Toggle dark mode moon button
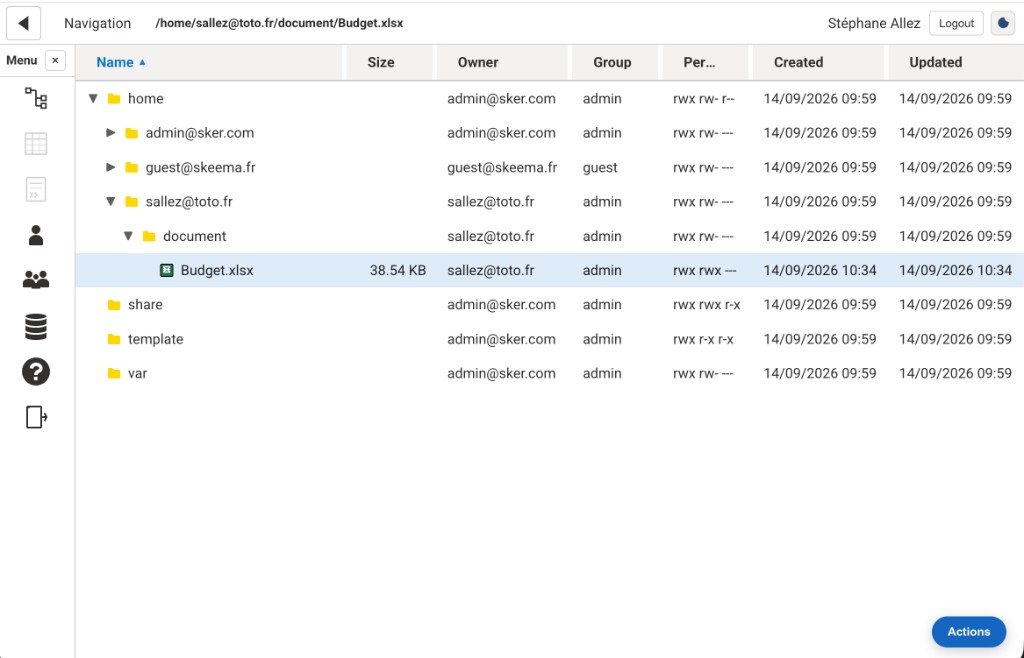The image size is (1024, 658). (1002, 24)
